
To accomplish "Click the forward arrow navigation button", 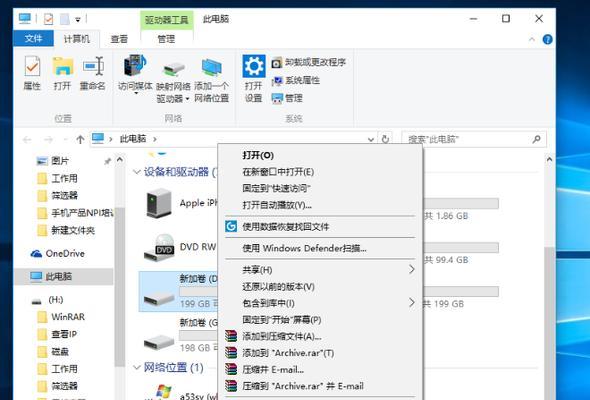I will [x=49, y=140].
